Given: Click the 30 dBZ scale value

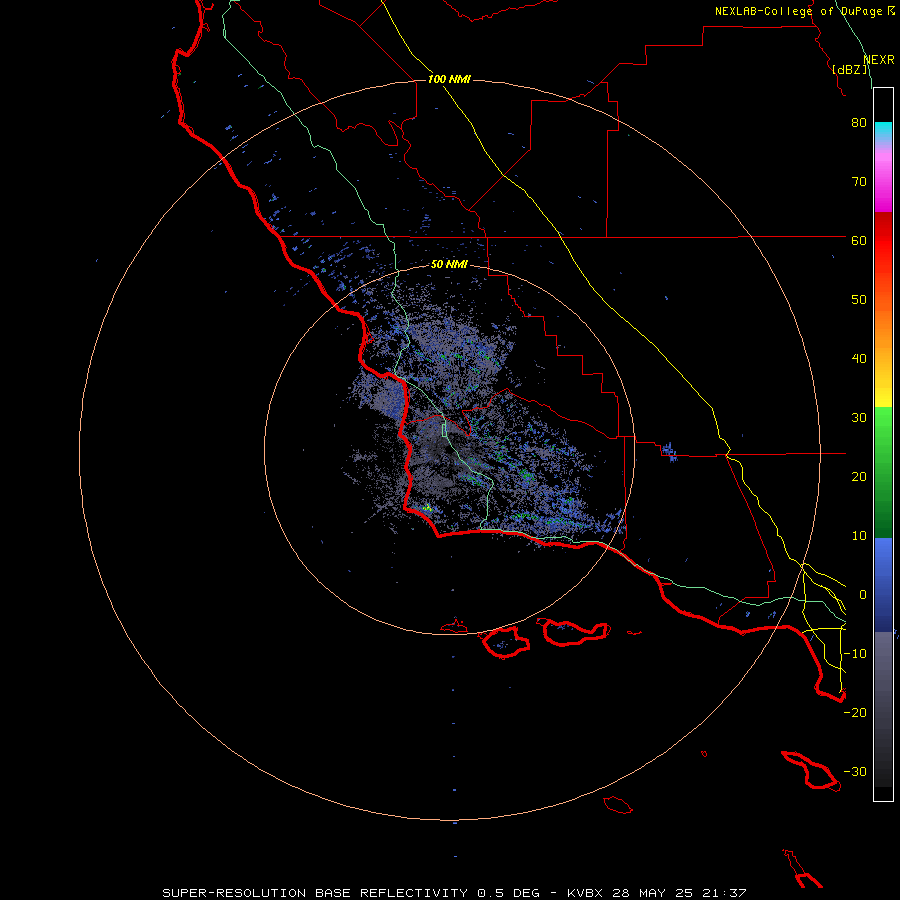Looking at the screenshot, I should tap(859, 417).
